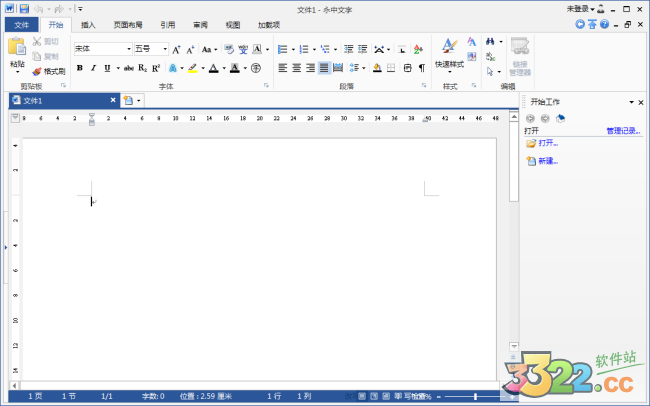Click the font color A swatch
This screenshot has width=650, height=406.
[x=213, y=68]
